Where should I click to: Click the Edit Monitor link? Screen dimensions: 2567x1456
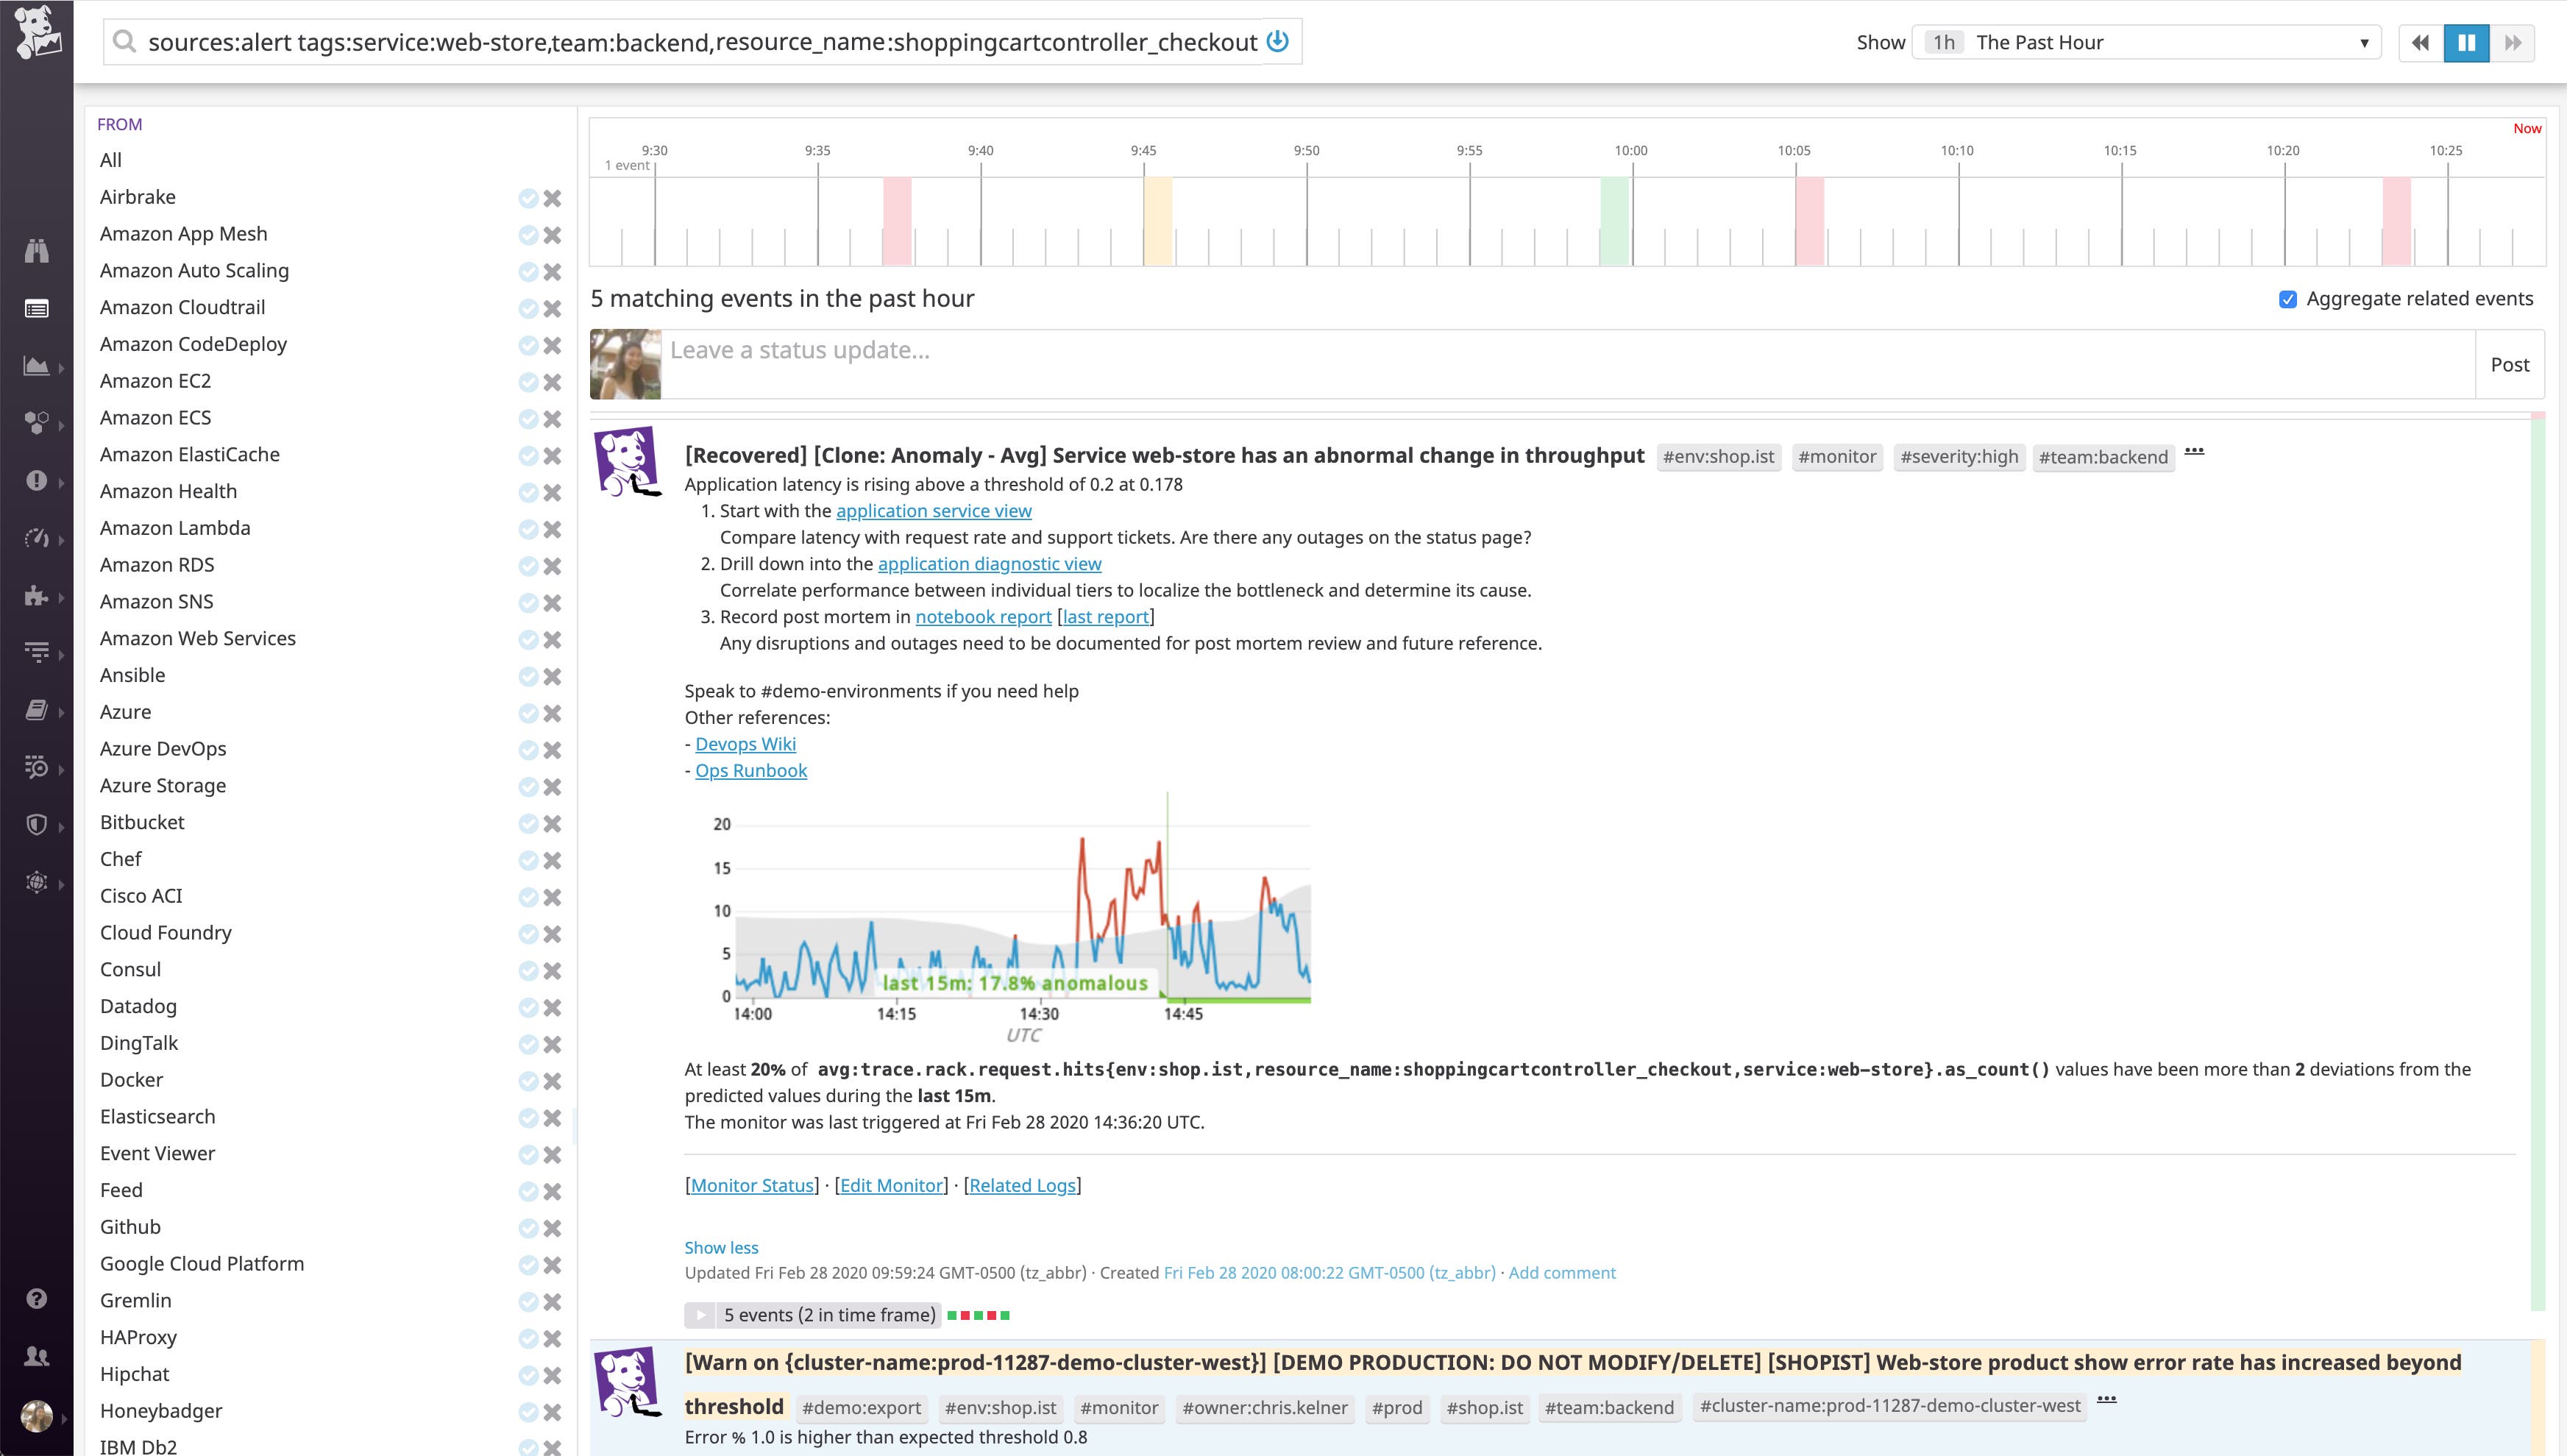(890, 1185)
